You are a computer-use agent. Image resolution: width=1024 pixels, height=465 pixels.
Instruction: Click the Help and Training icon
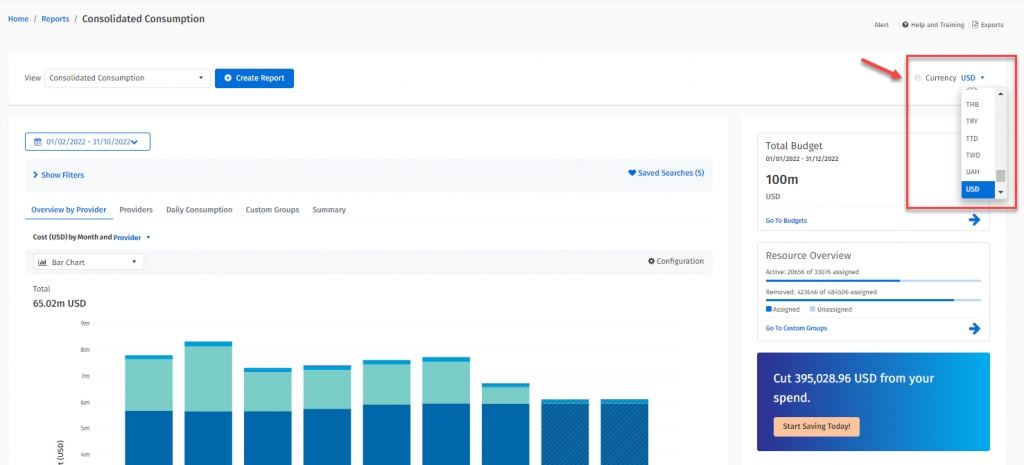(905, 25)
